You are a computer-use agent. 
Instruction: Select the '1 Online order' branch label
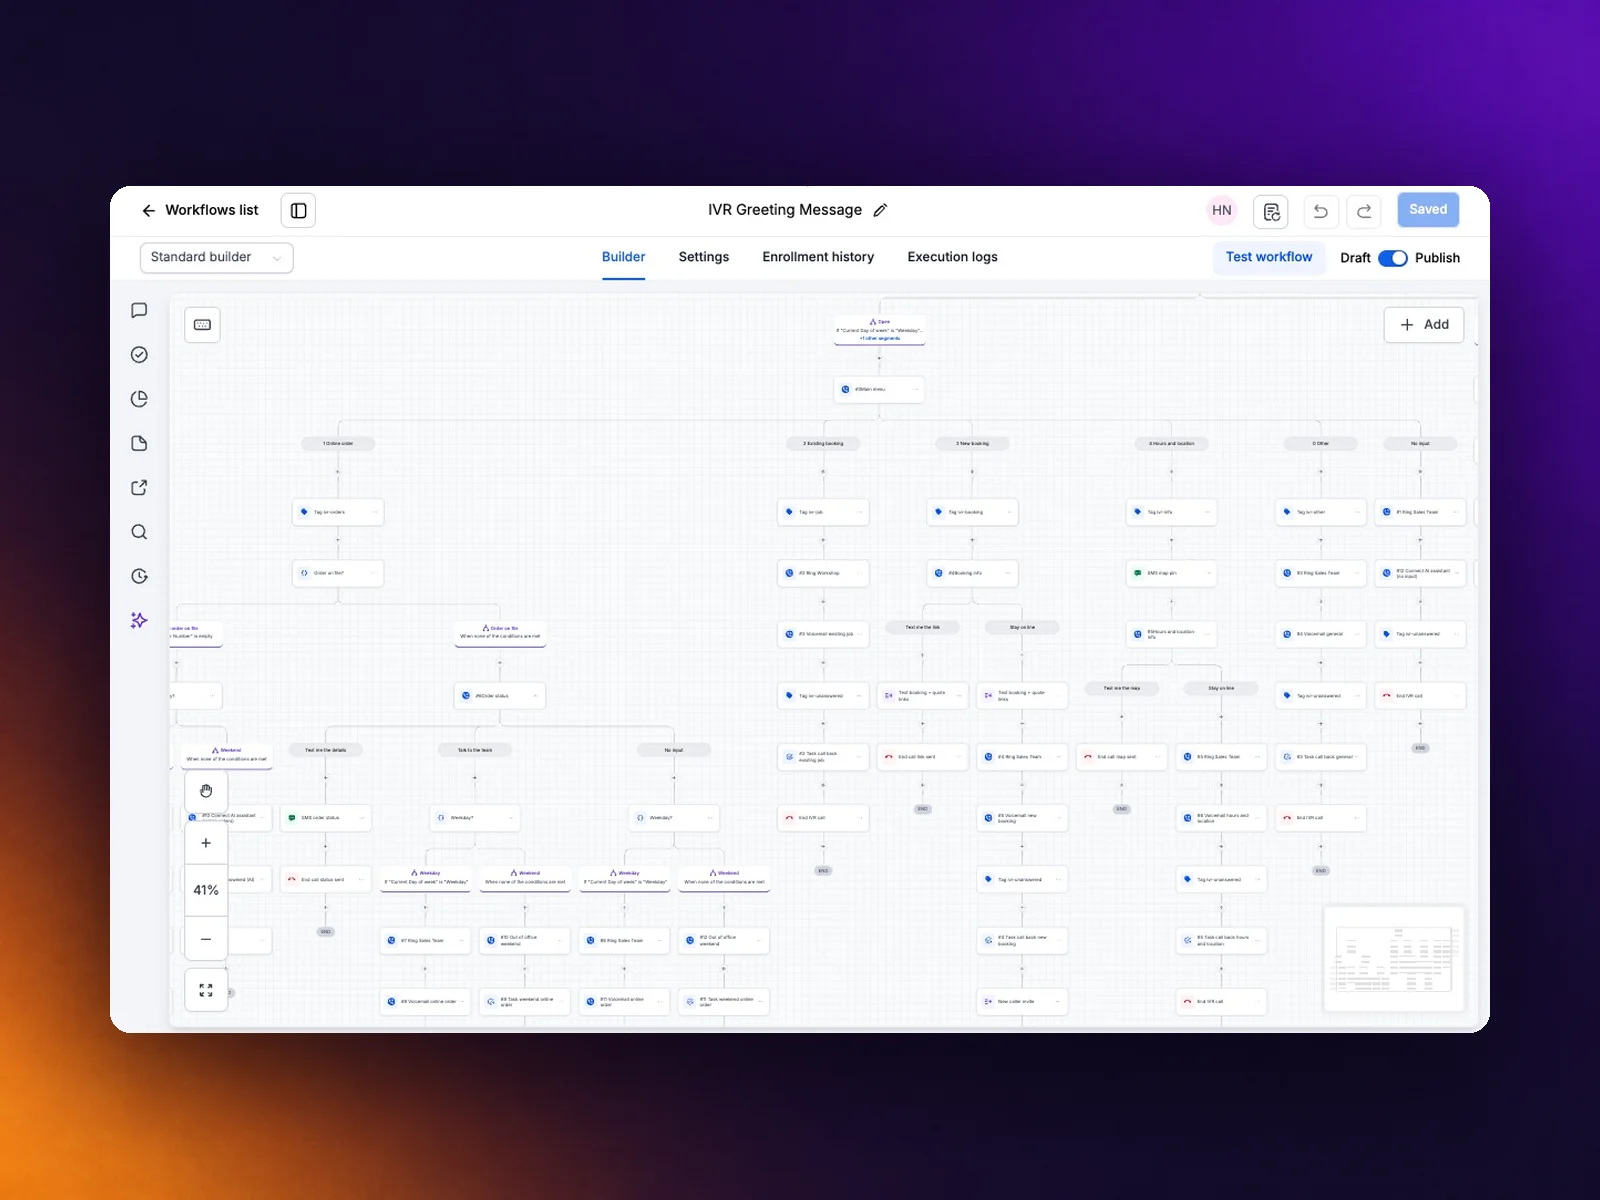pos(338,443)
